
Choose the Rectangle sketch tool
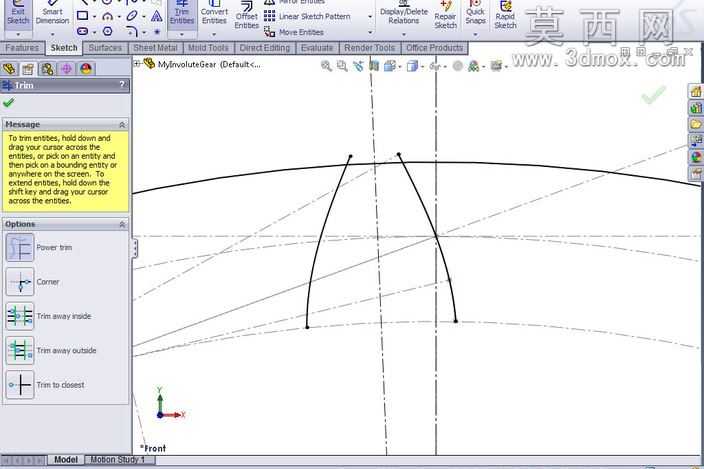83,16
